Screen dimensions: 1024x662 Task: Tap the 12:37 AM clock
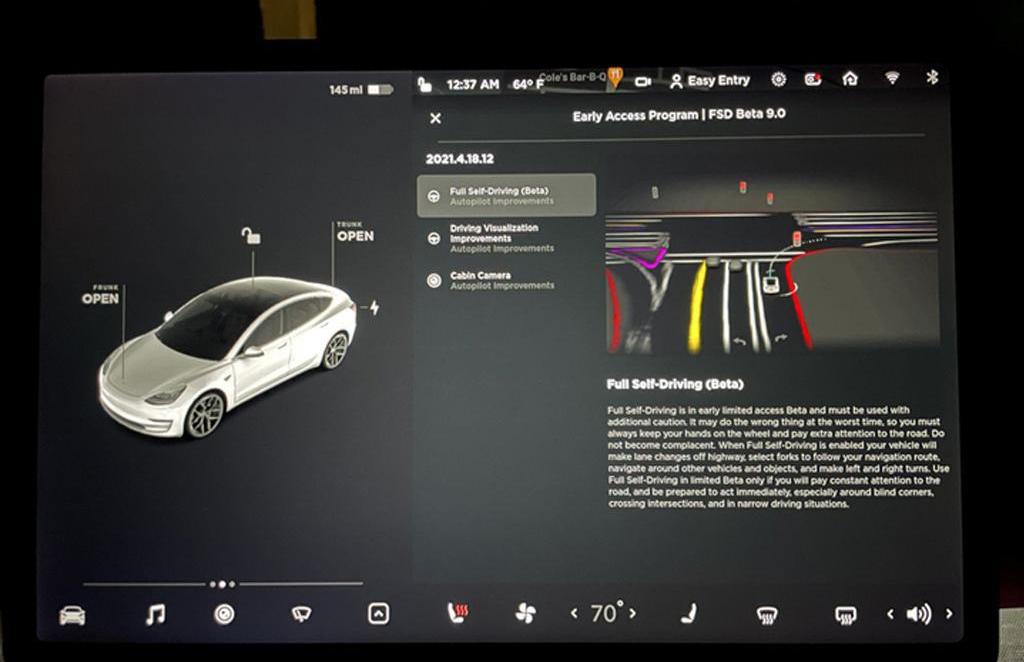[473, 84]
